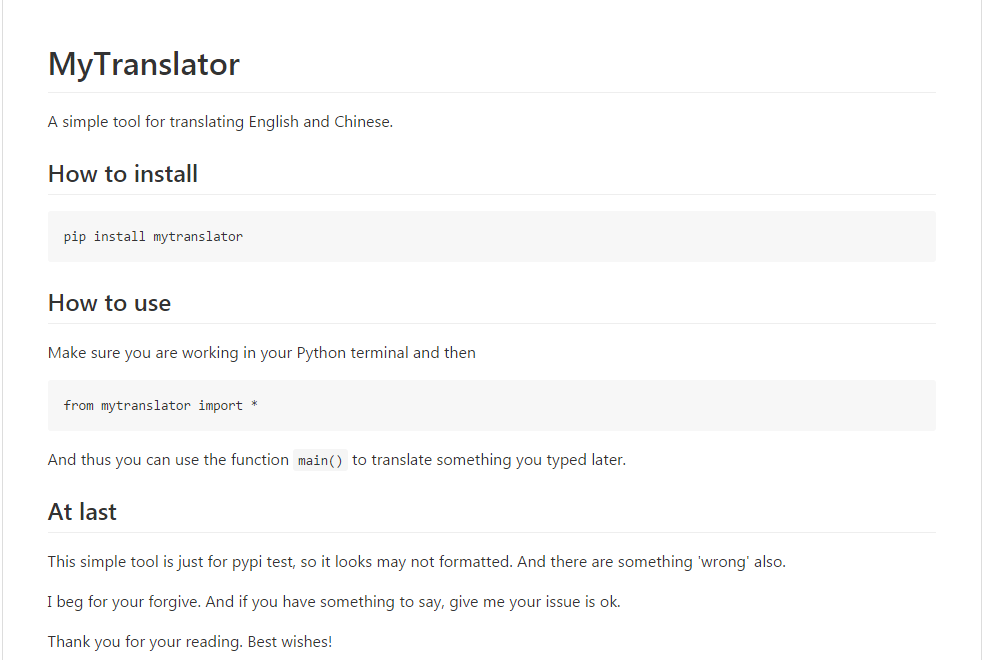
Task: Click the How to use heading
Action: 109,303
